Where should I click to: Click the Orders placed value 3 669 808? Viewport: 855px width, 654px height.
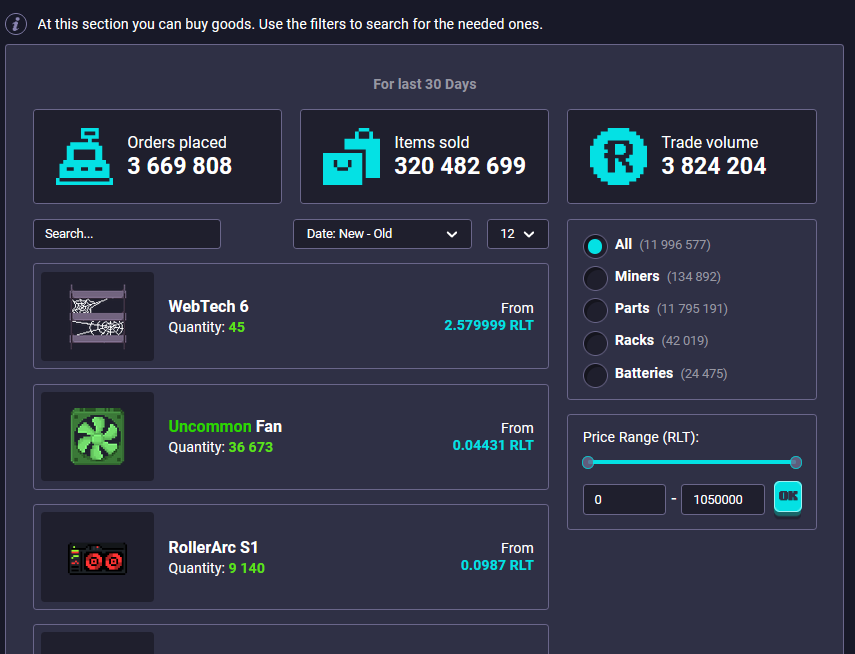click(x=179, y=166)
